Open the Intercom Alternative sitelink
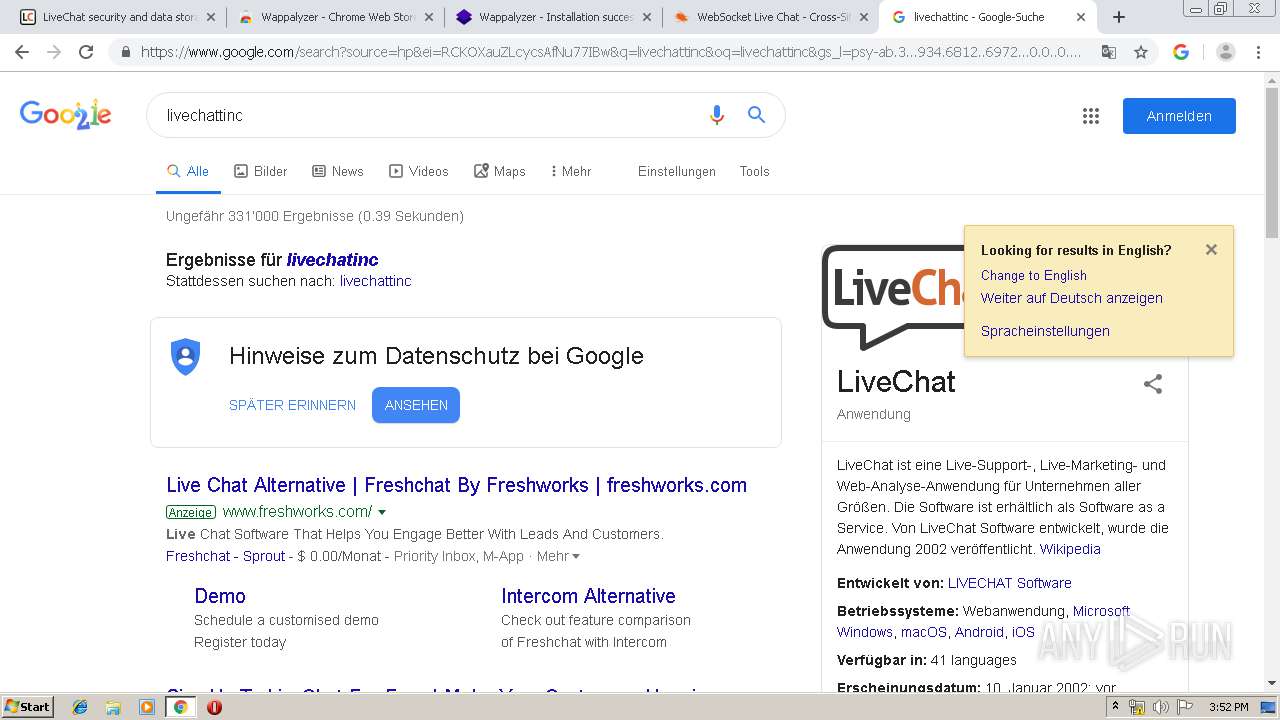The width and height of the screenshot is (1280, 720). (588, 596)
